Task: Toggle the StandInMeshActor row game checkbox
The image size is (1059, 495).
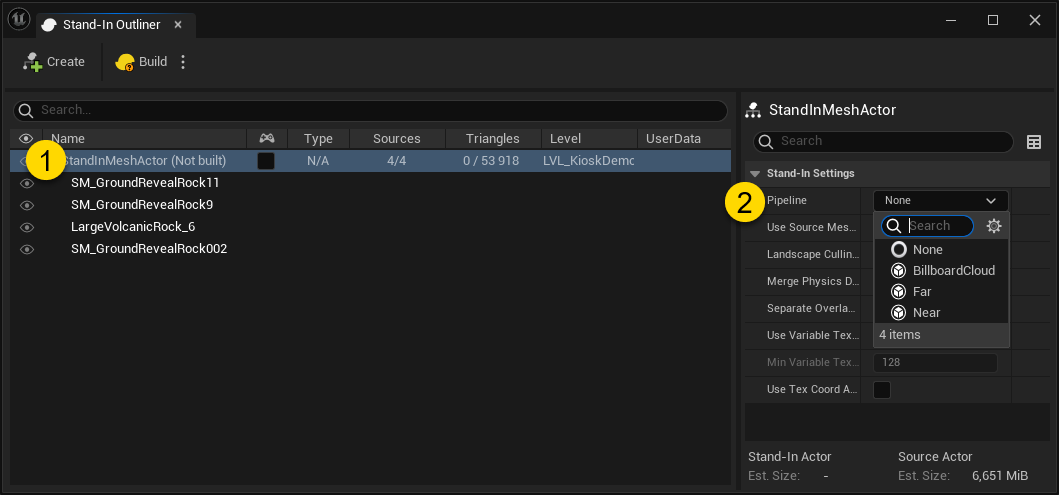Action: [266, 161]
